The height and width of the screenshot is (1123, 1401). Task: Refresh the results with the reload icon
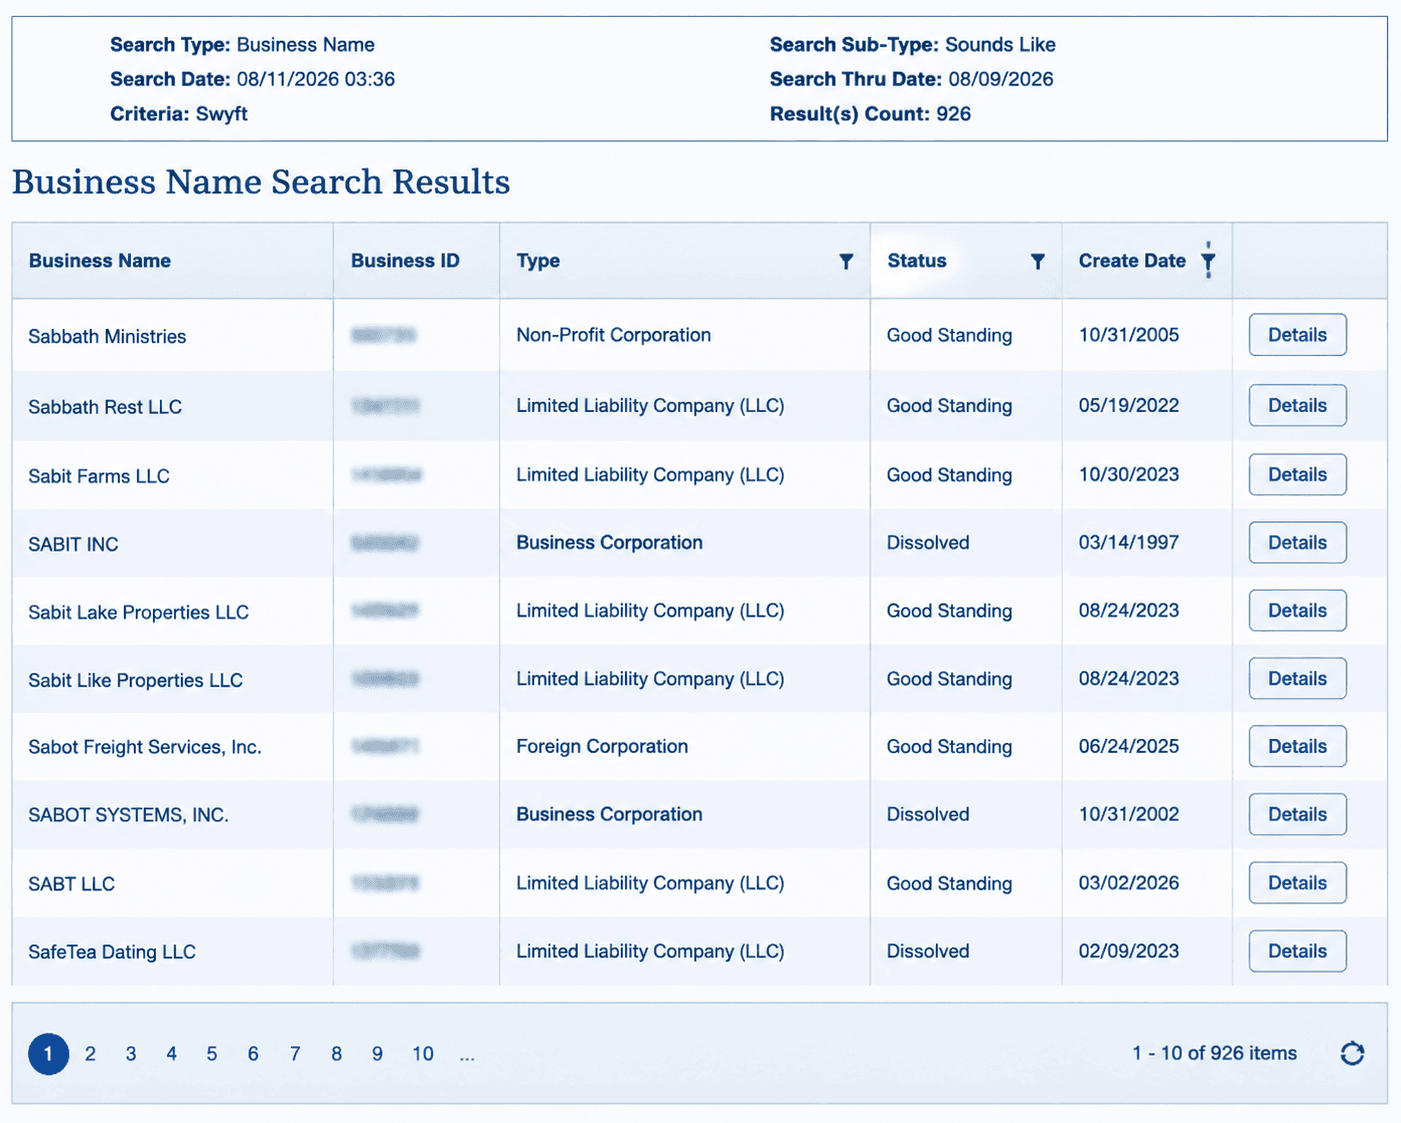1352,1053
